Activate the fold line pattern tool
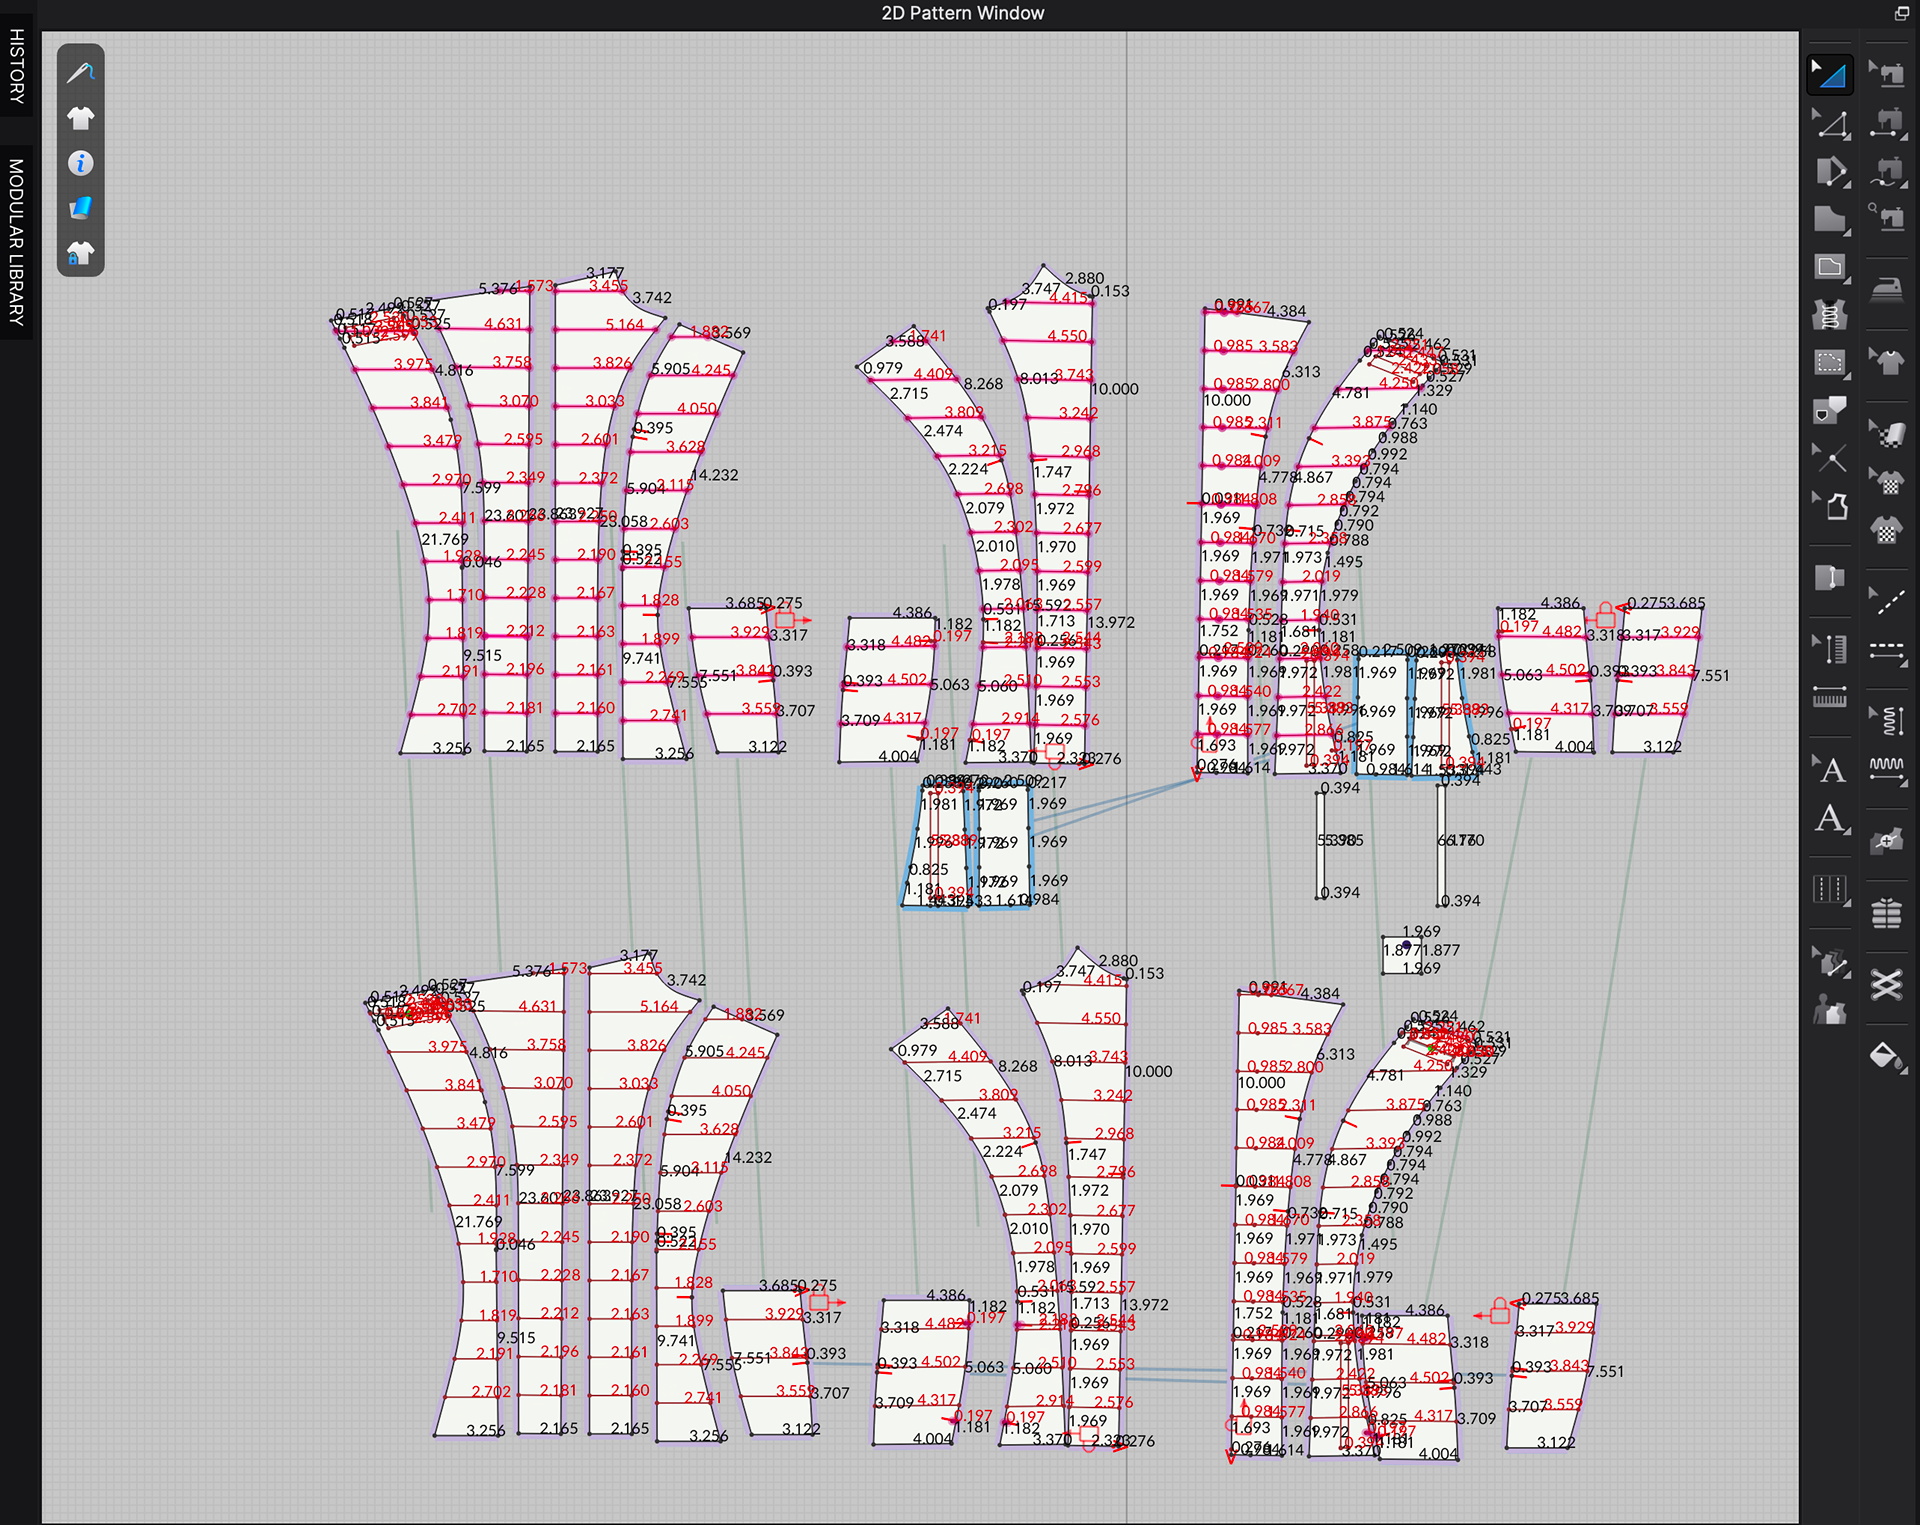 pyautogui.click(x=1830, y=578)
